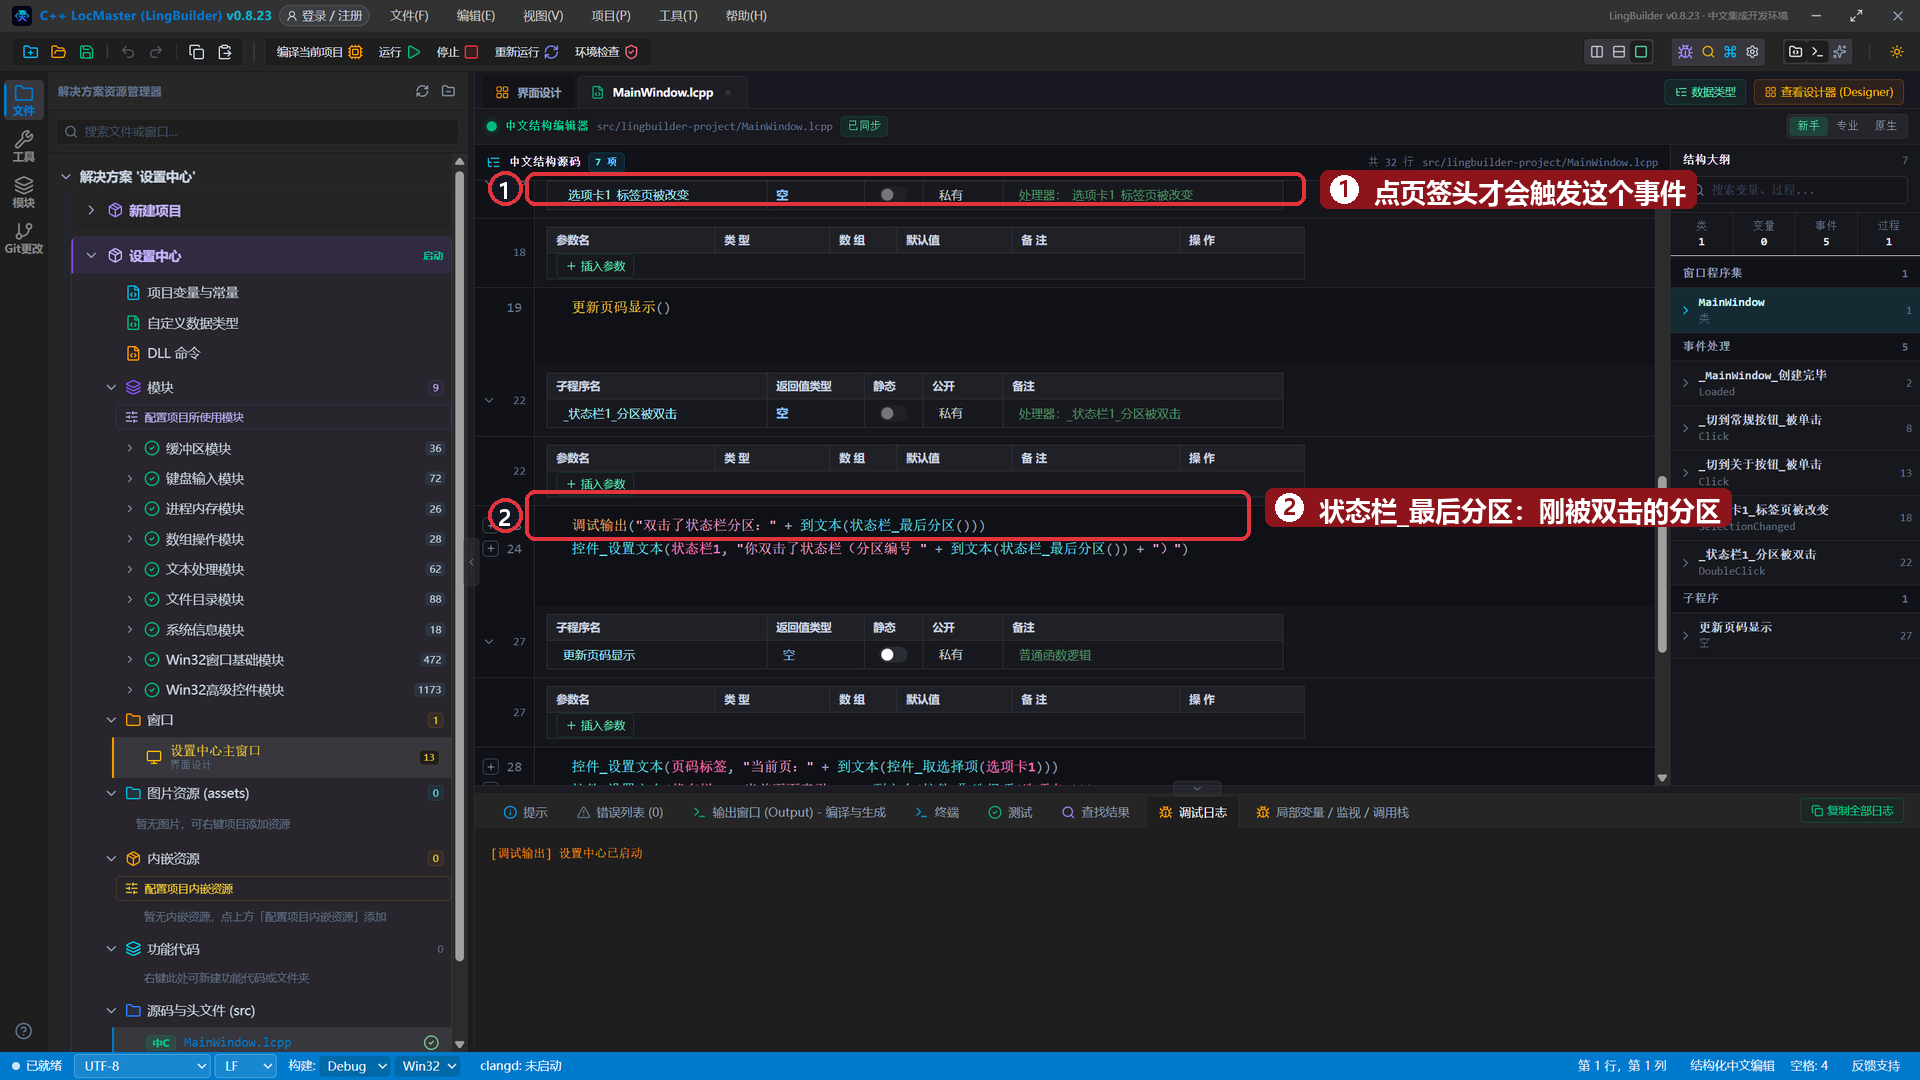This screenshot has width=1920, height=1080.
Task: Open the Debug build configuration dropdown
Action: pos(356,1066)
